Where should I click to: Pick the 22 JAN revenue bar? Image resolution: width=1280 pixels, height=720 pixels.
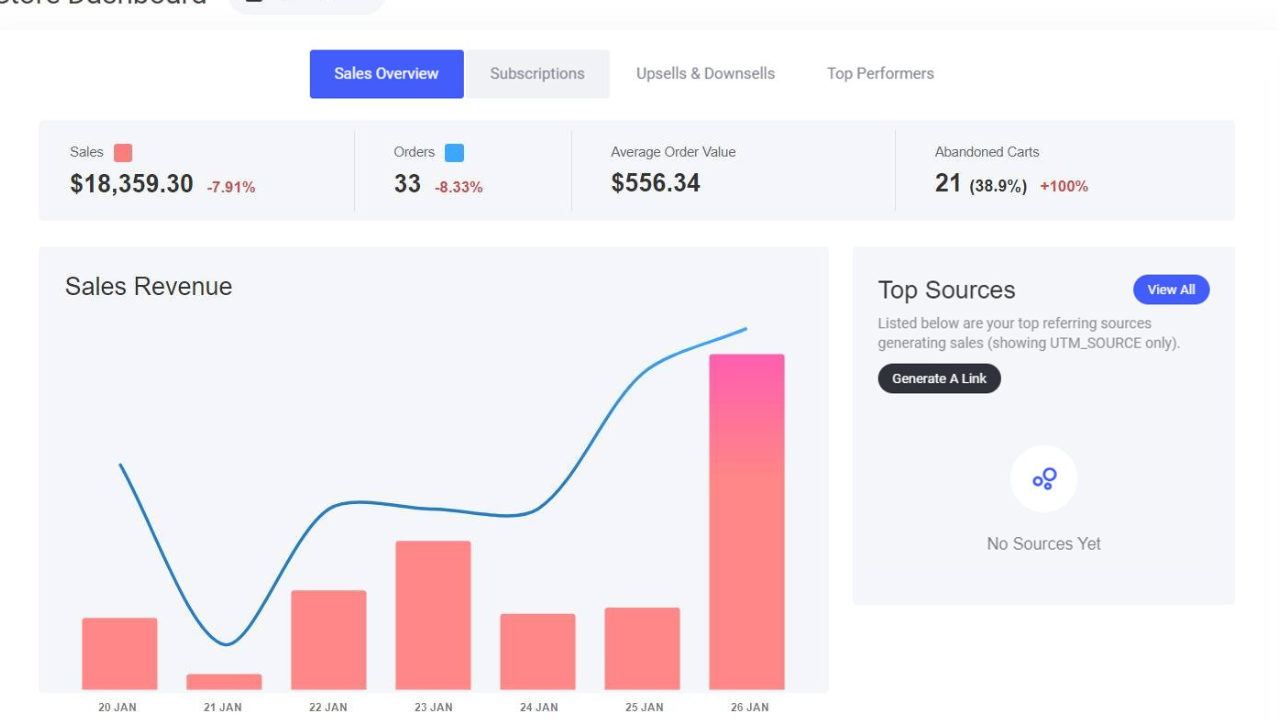tap(329, 640)
